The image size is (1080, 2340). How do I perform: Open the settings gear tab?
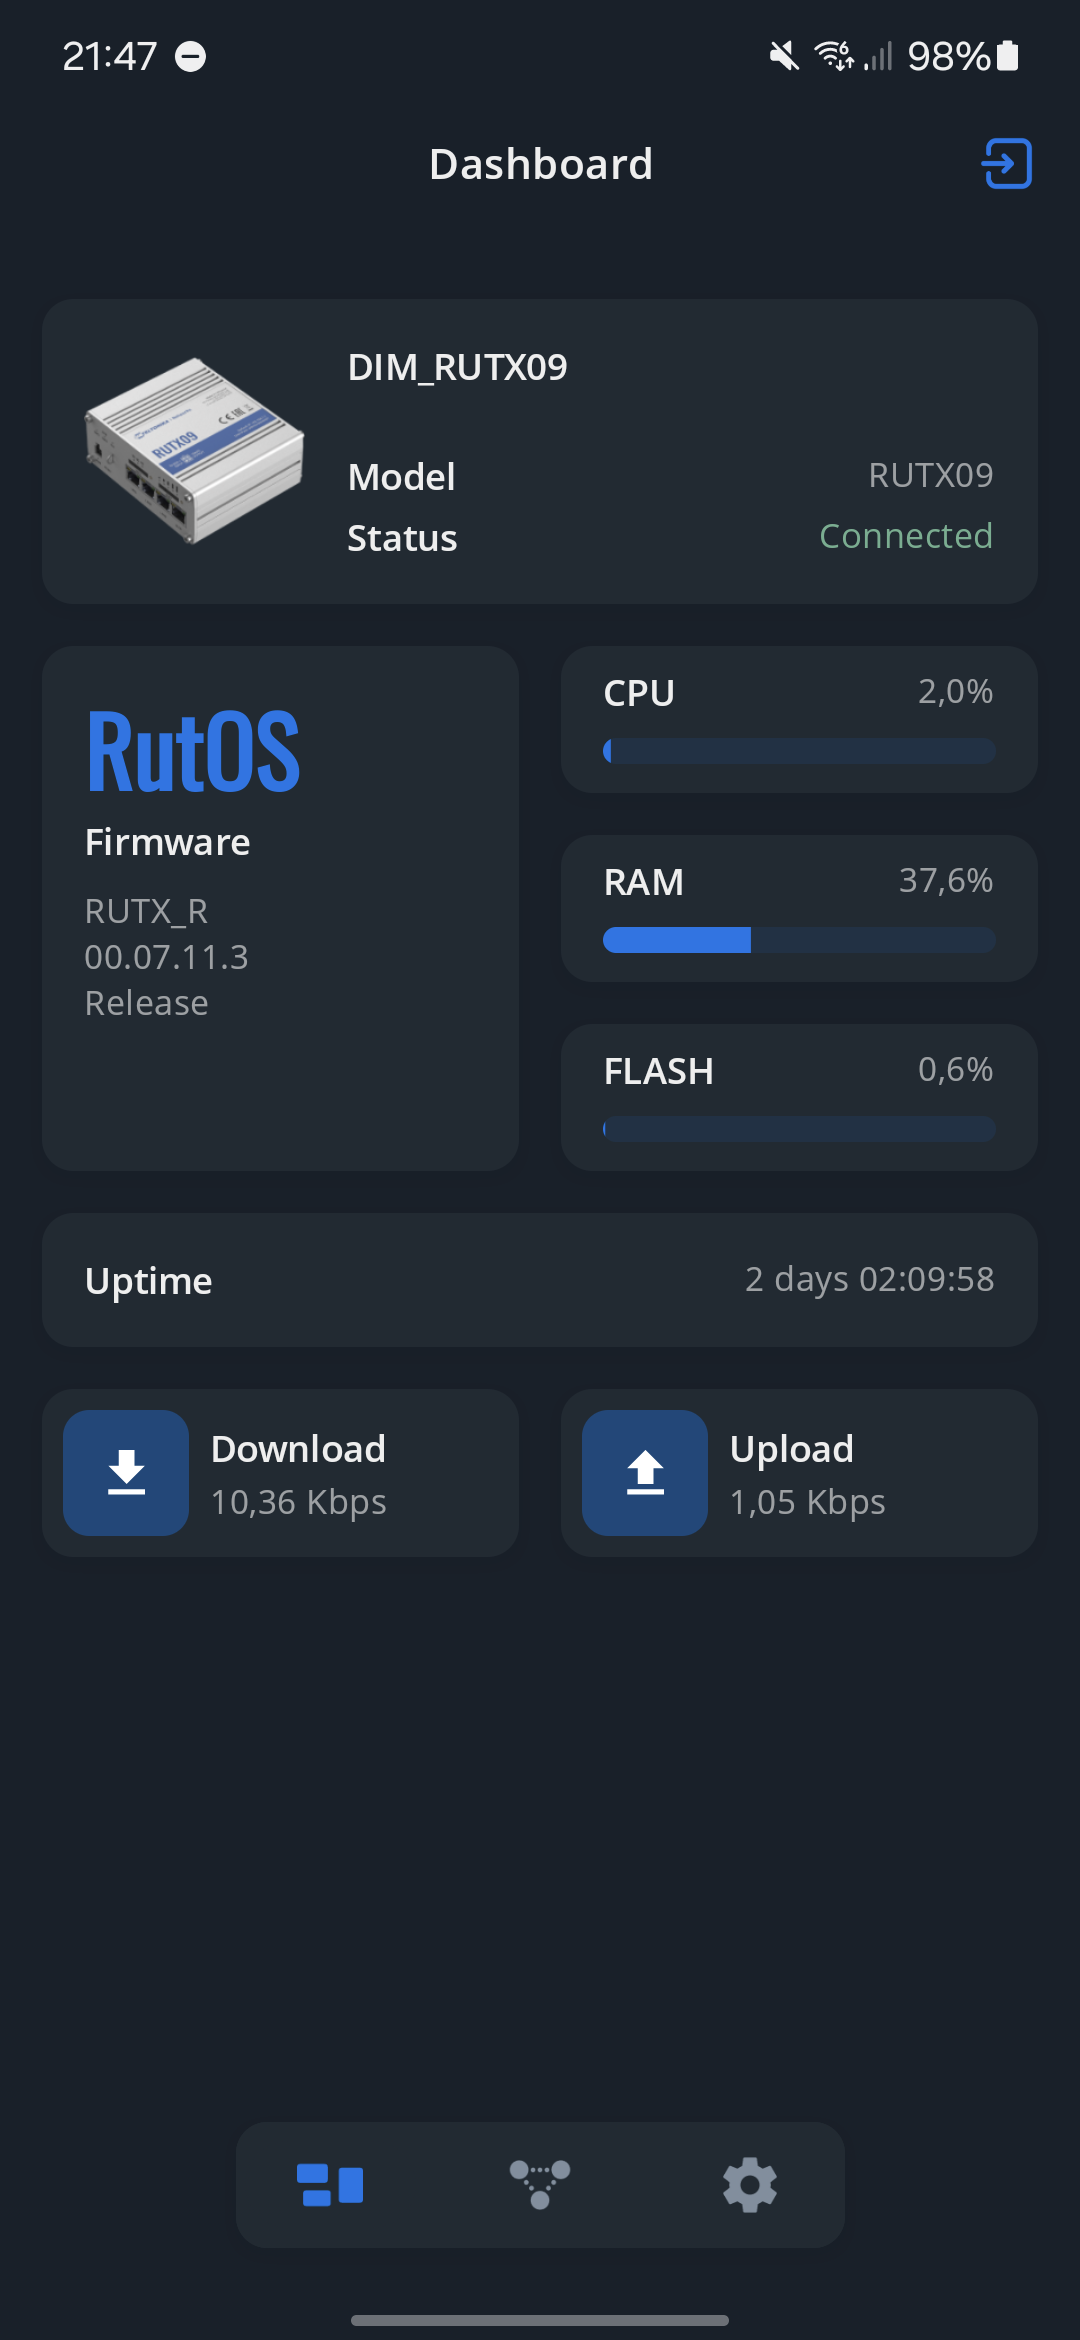pos(750,2185)
